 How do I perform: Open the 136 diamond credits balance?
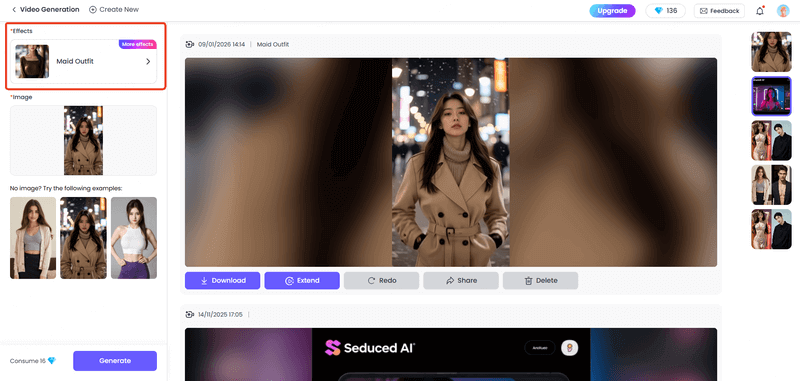[665, 11]
